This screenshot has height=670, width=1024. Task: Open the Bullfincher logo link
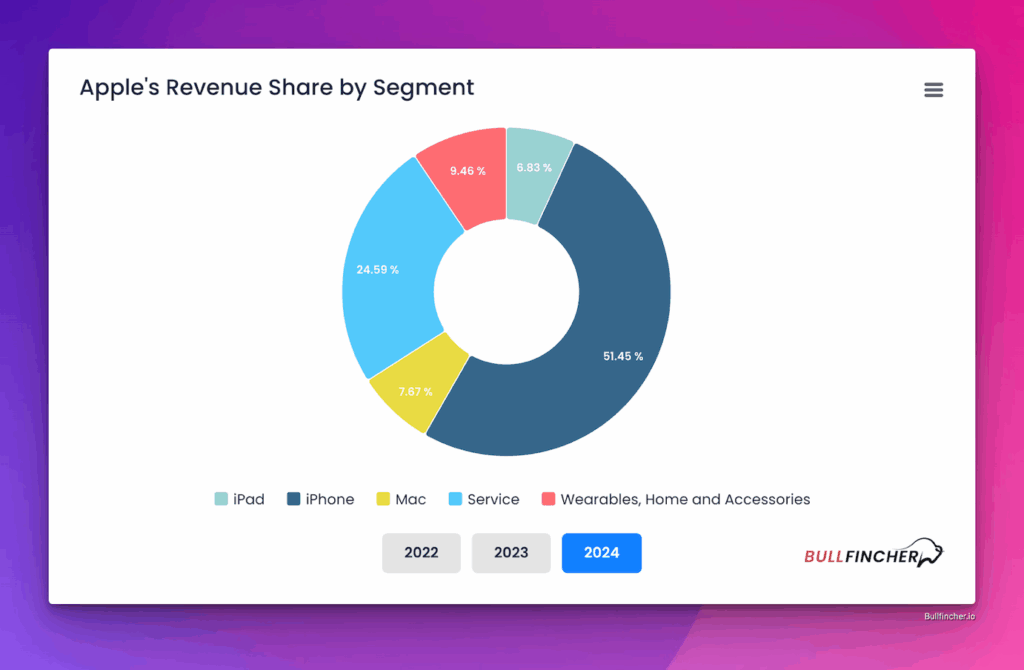(873, 554)
